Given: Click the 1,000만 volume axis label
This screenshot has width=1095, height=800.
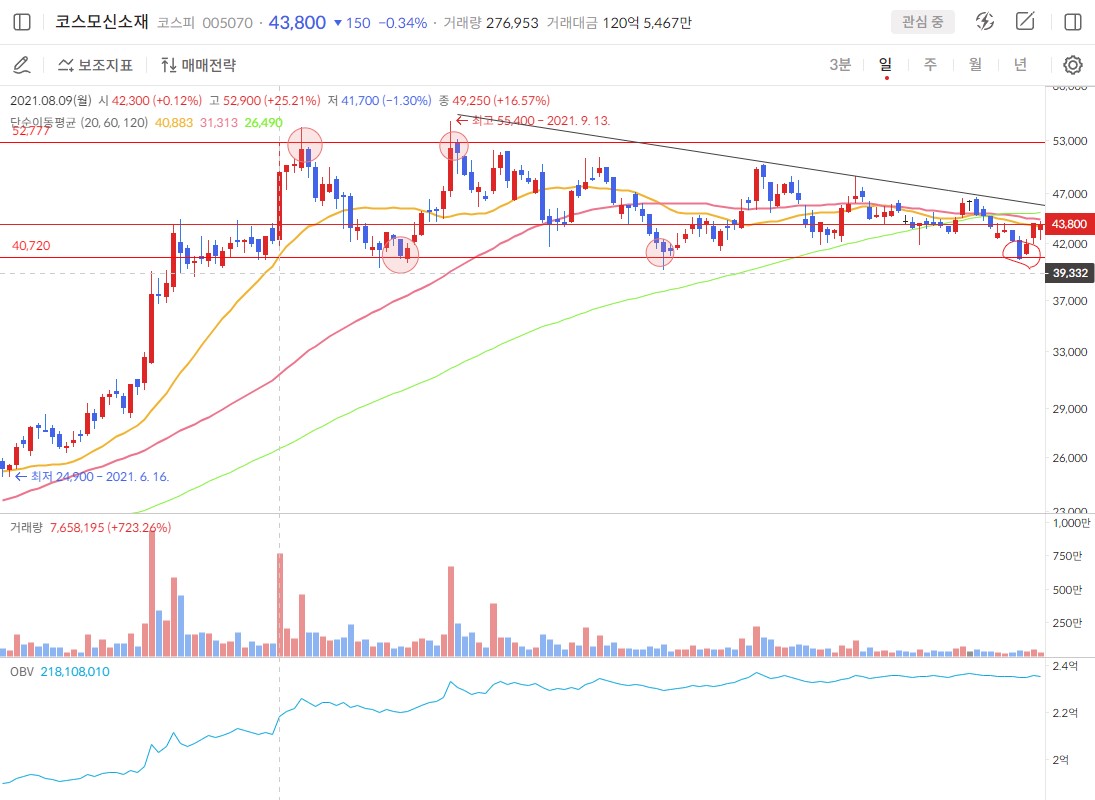Looking at the screenshot, I should click(x=1071, y=523).
